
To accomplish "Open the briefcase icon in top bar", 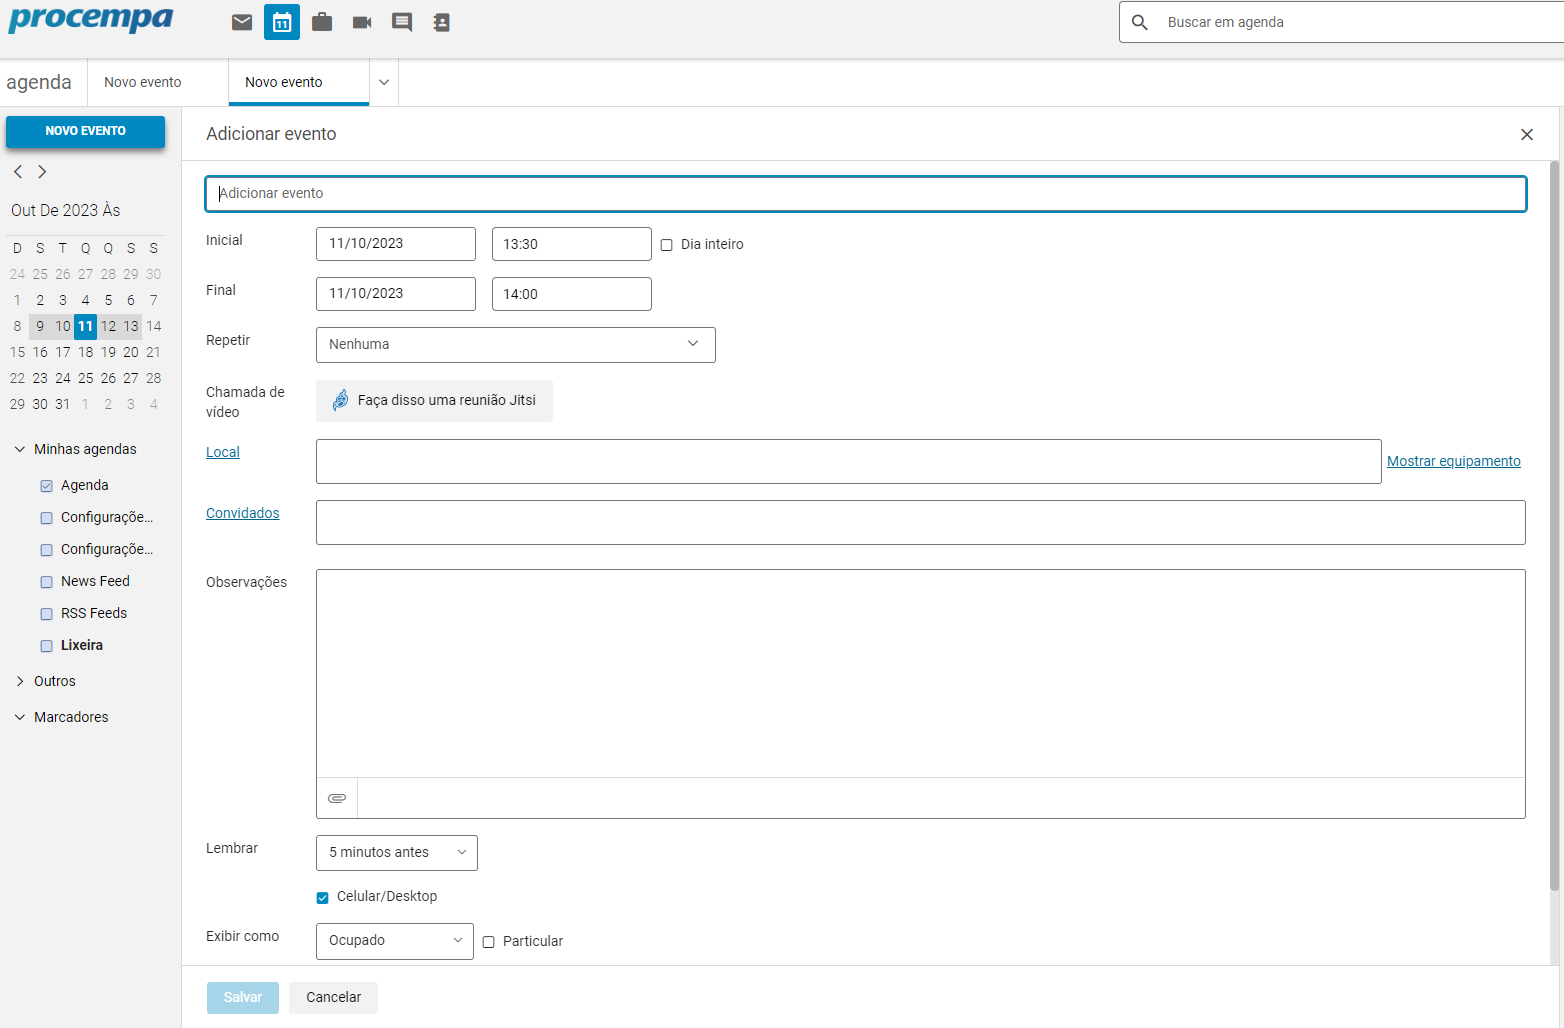I will [322, 22].
